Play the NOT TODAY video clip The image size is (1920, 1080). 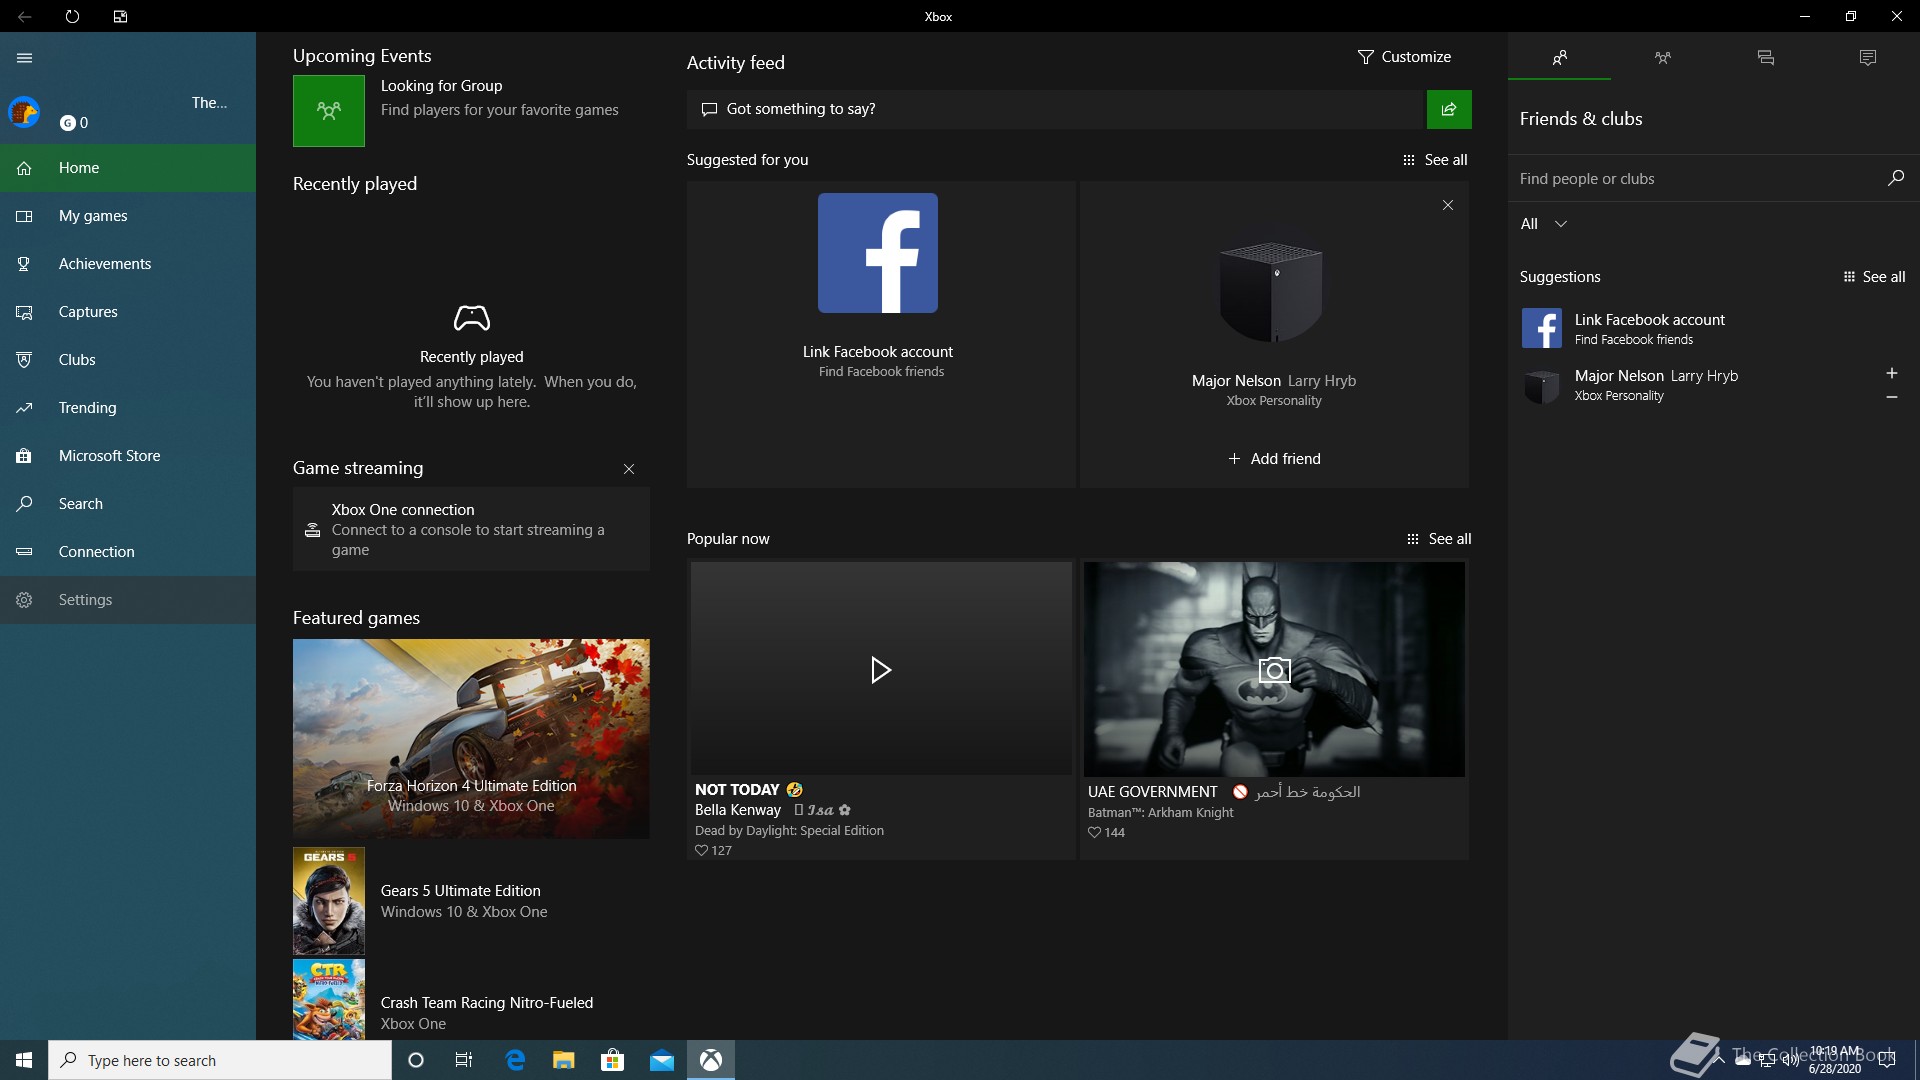point(880,669)
